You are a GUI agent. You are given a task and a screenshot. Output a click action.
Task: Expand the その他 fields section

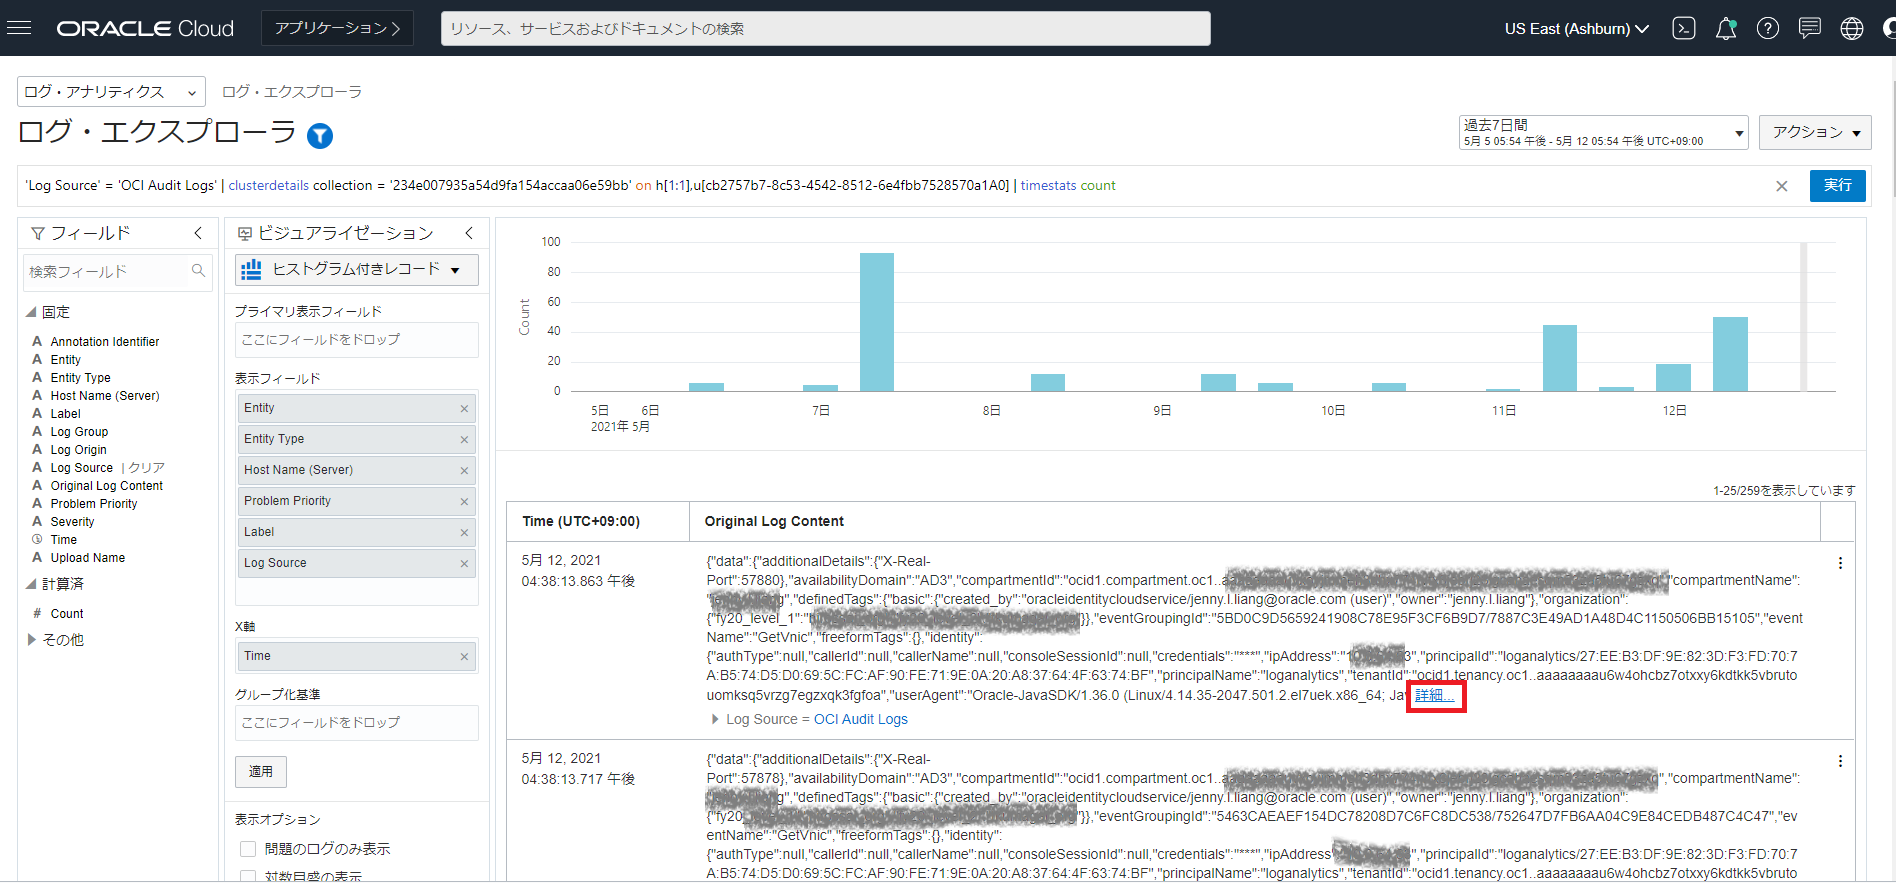pyautogui.click(x=32, y=640)
